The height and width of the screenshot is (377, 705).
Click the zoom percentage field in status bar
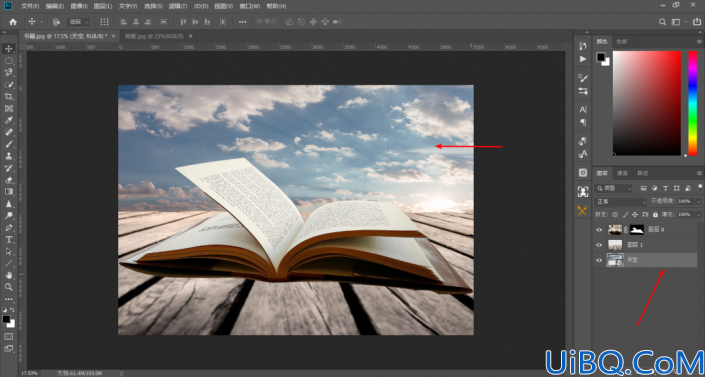(29, 373)
